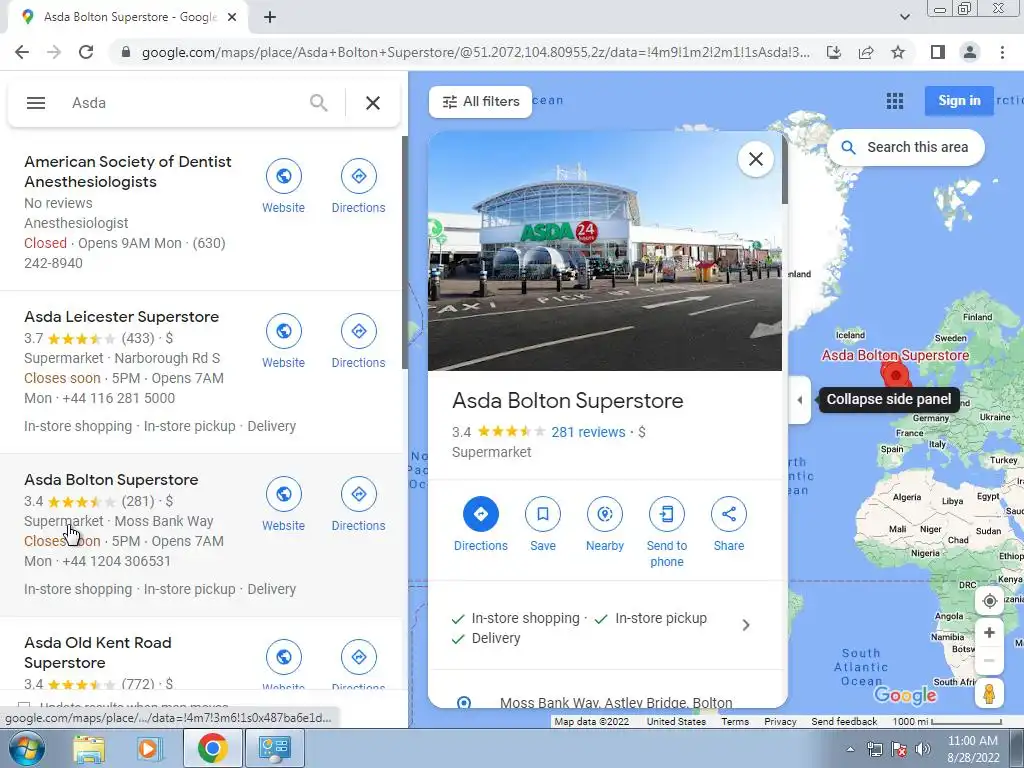View the Asda store photo
1024x768 pixels.
(x=605, y=251)
